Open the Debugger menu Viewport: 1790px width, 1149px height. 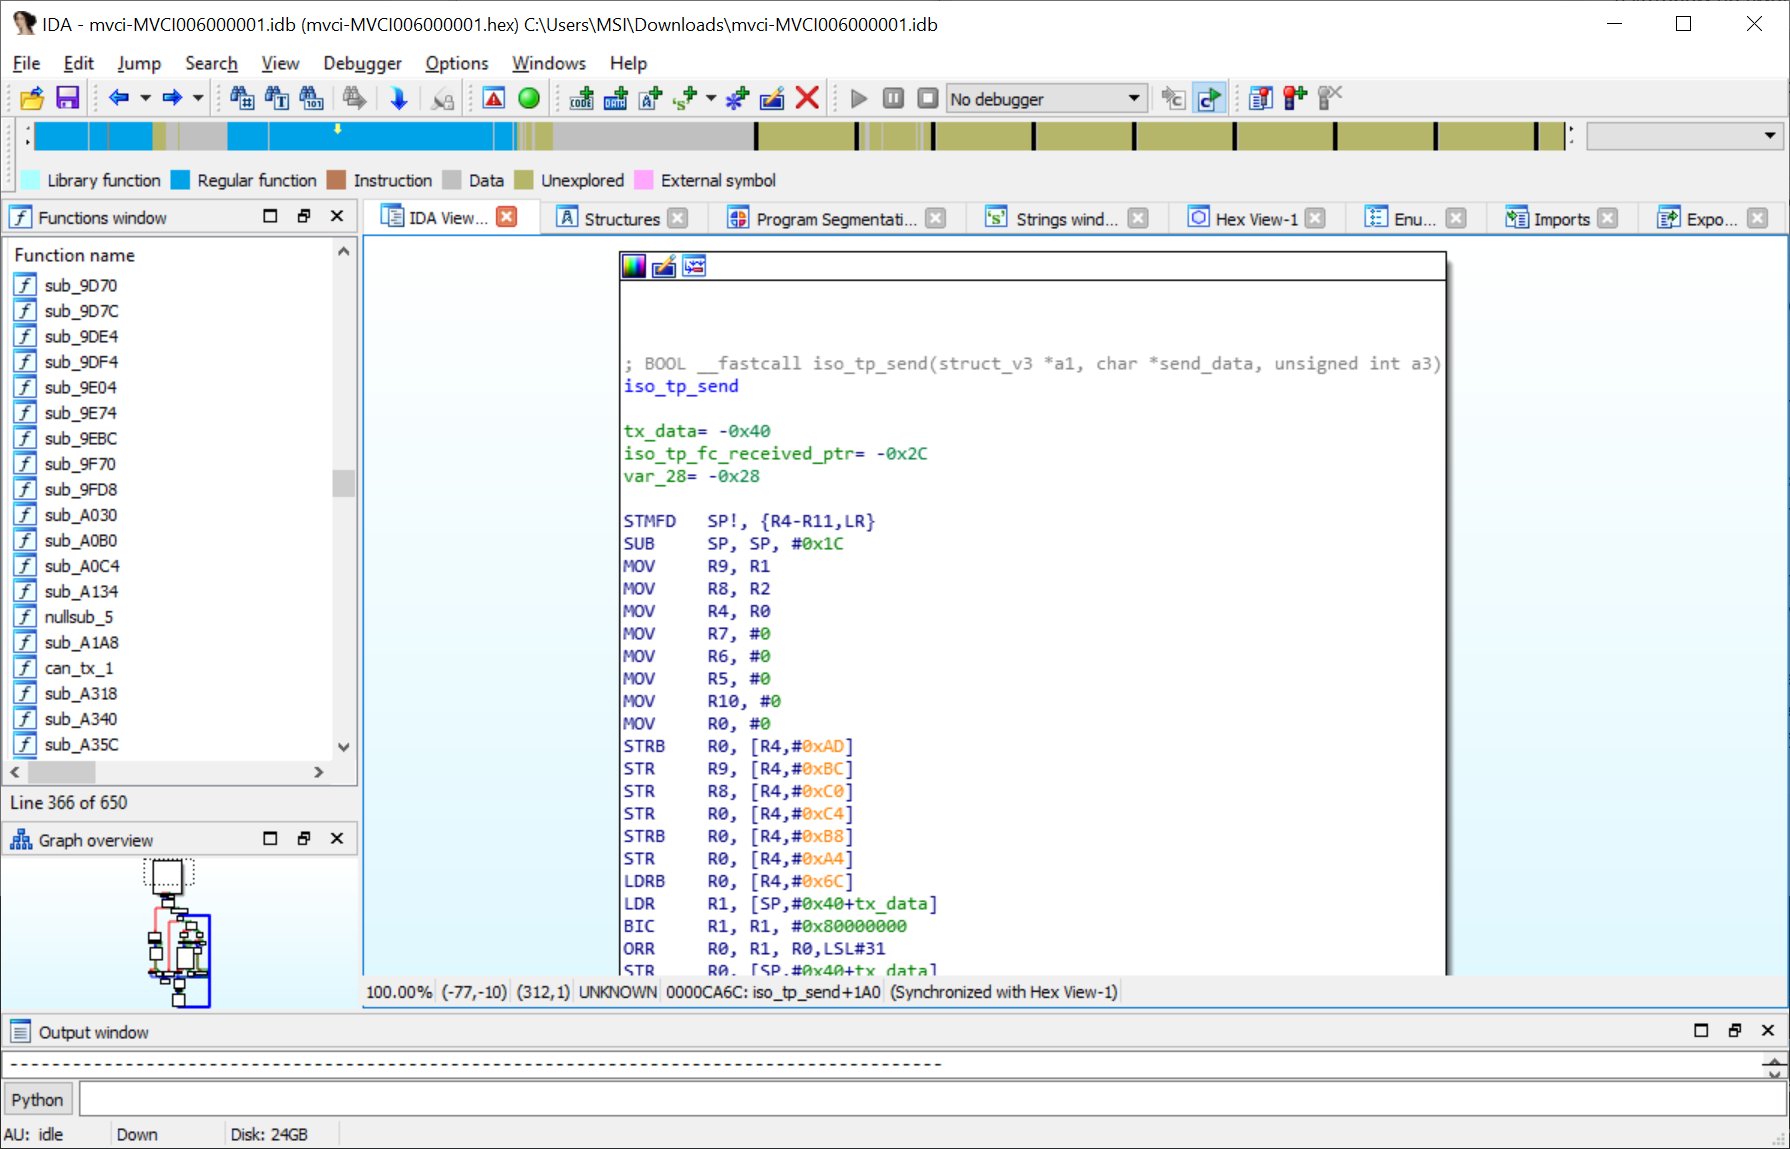tap(362, 63)
